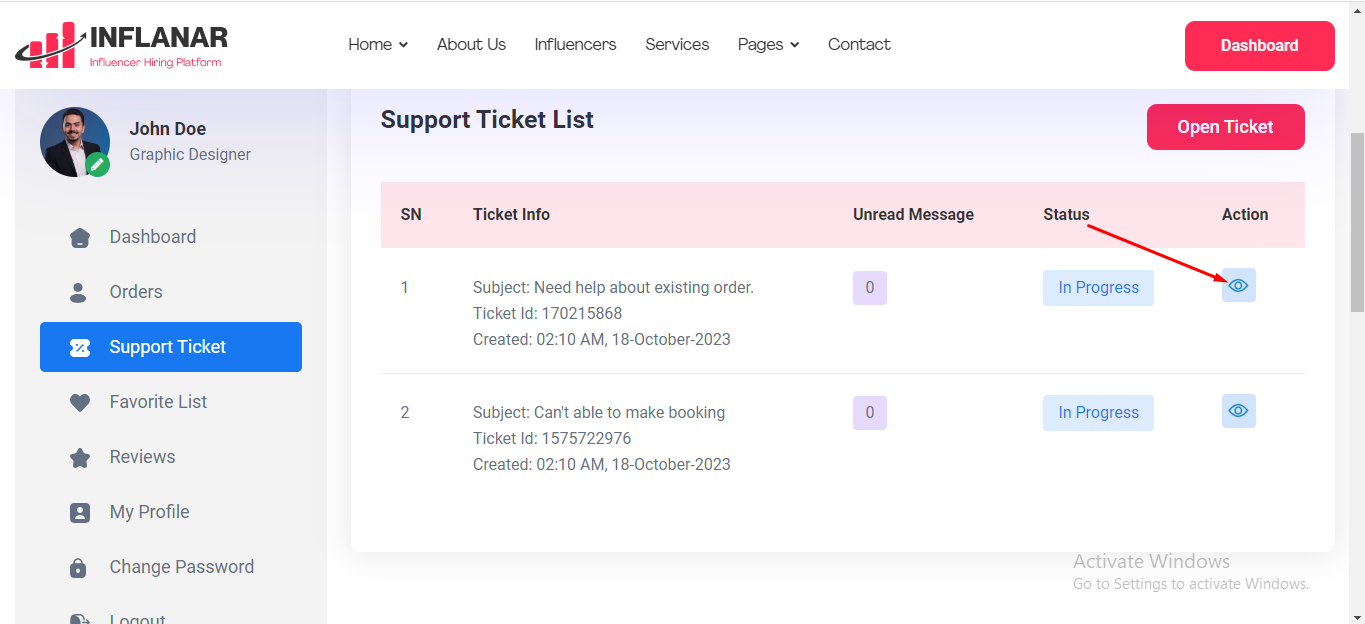Open the About Us page
Image resolution: width=1365 pixels, height=624 pixels.
[x=471, y=45]
